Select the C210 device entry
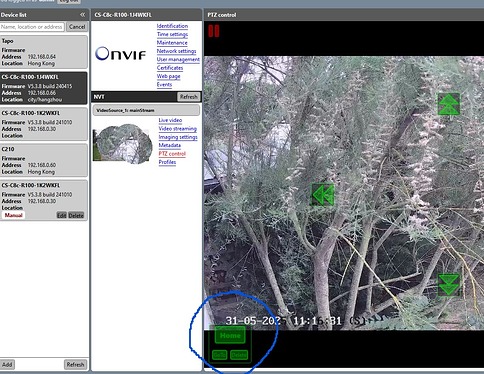The image size is (484, 374). click(x=44, y=160)
